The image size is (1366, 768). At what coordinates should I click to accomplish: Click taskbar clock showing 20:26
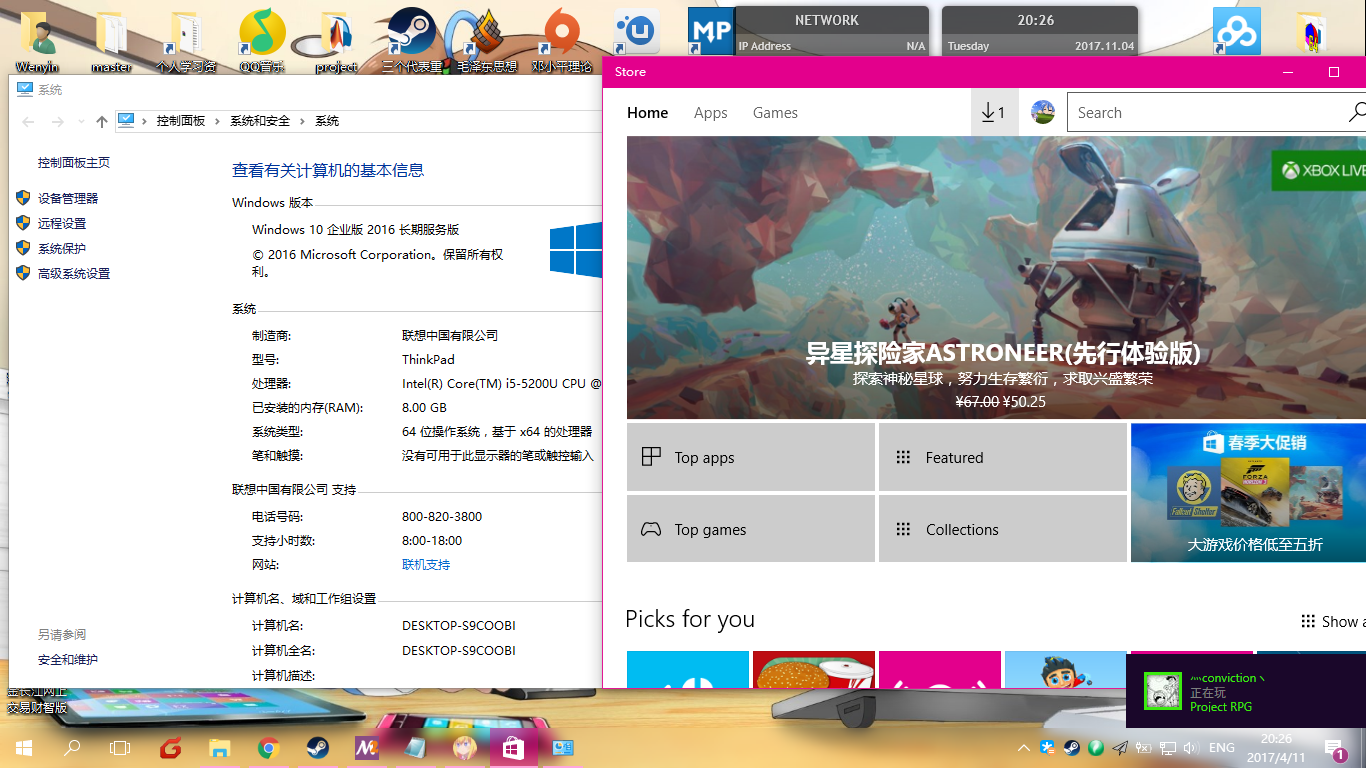click(1276, 748)
